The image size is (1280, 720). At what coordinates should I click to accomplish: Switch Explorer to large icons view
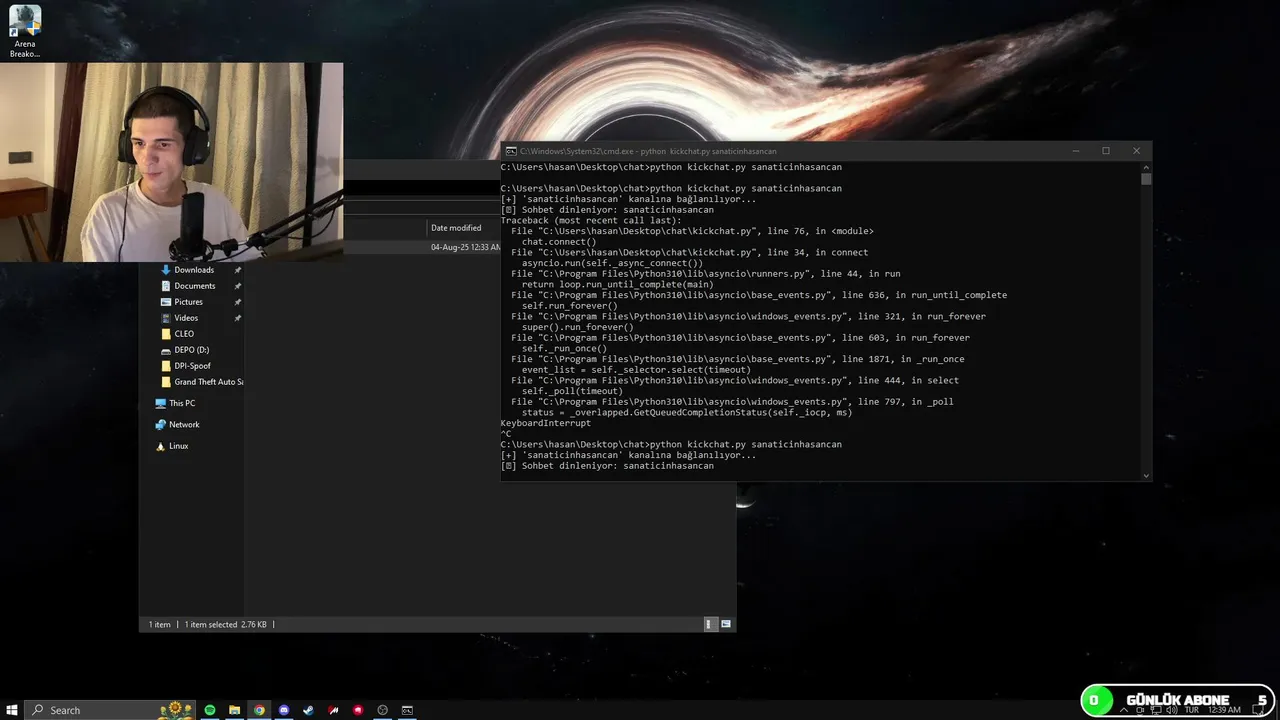point(726,624)
